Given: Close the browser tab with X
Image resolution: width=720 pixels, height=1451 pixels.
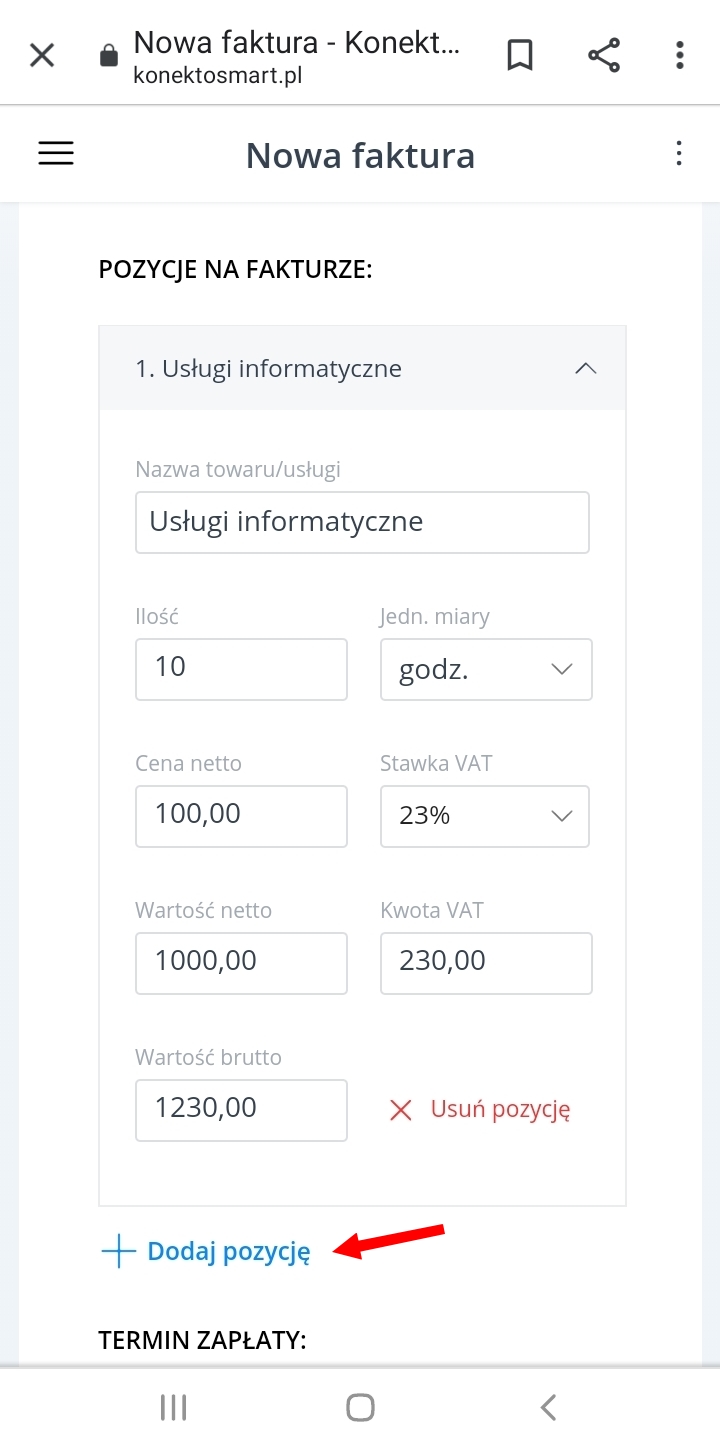Looking at the screenshot, I should [42, 54].
